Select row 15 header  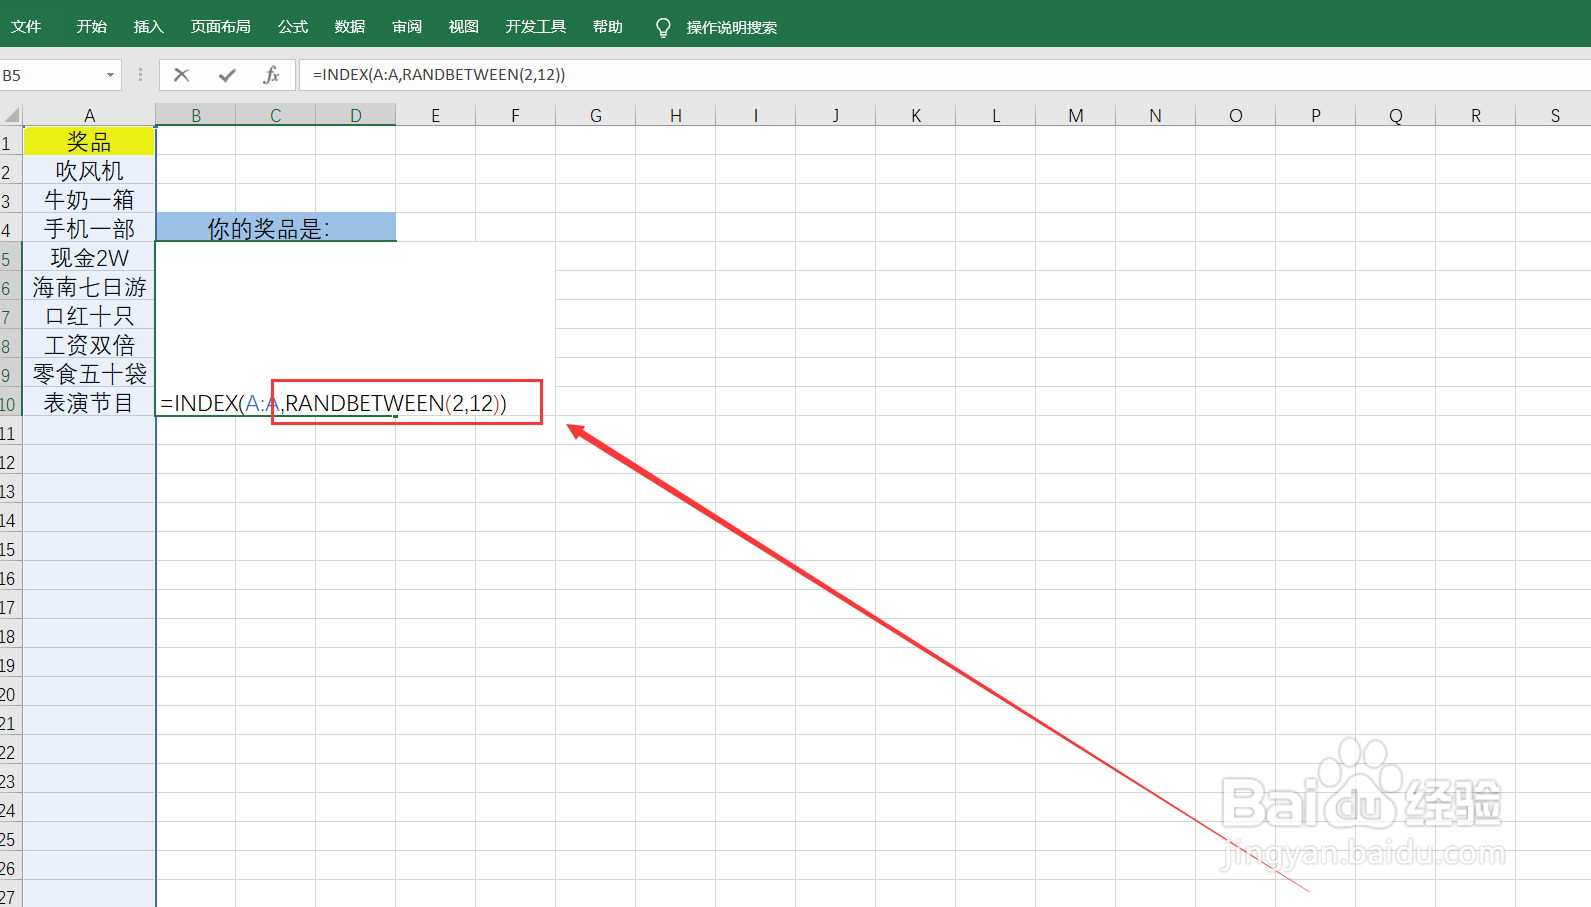point(10,548)
